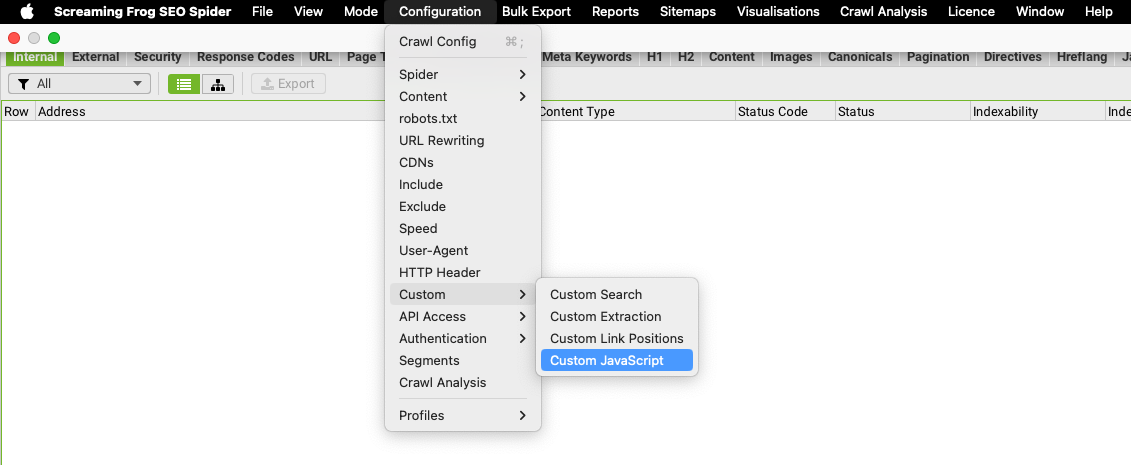Open the Sitemaps menu
Image resolution: width=1131 pixels, height=465 pixels.
pyautogui.click(x=687, y=12)
